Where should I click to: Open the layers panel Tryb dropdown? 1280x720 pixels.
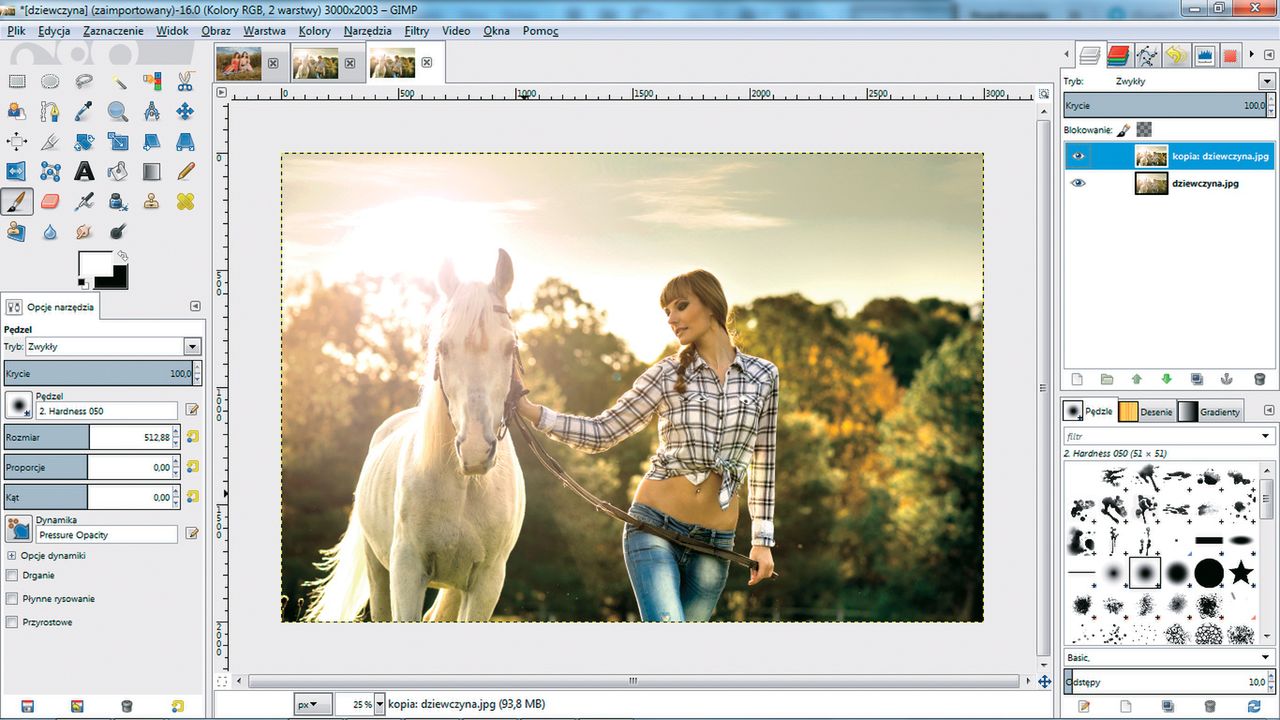tap(1268, 81)
